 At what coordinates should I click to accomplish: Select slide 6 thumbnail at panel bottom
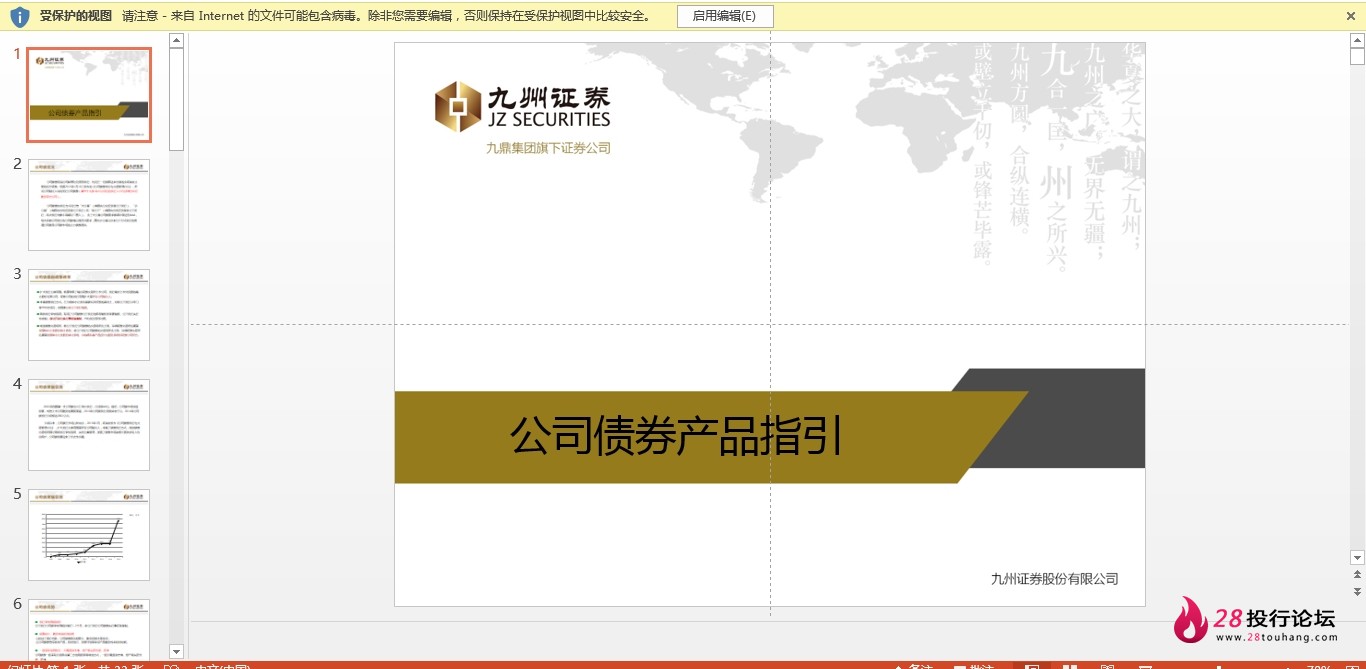[89, 628]
